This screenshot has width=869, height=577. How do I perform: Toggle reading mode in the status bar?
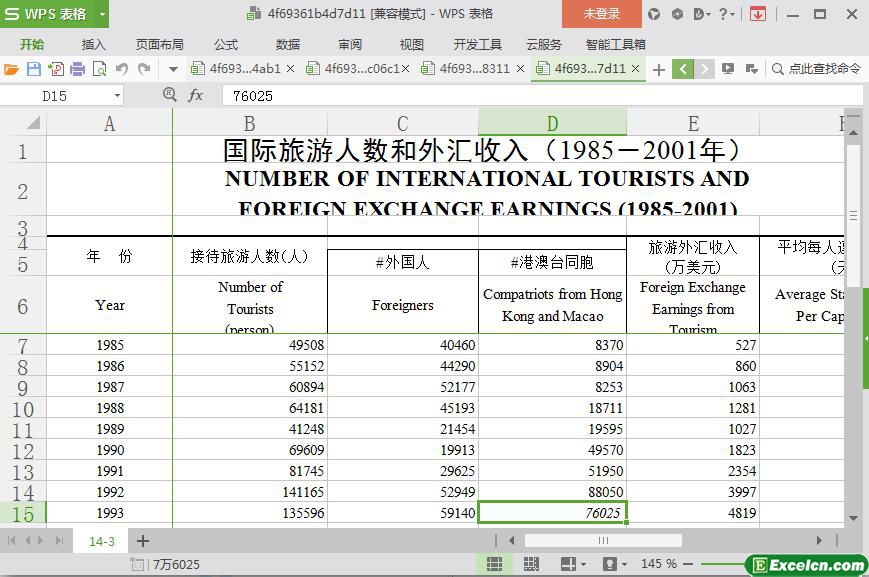pyautogui.click(x=567, y=564)
